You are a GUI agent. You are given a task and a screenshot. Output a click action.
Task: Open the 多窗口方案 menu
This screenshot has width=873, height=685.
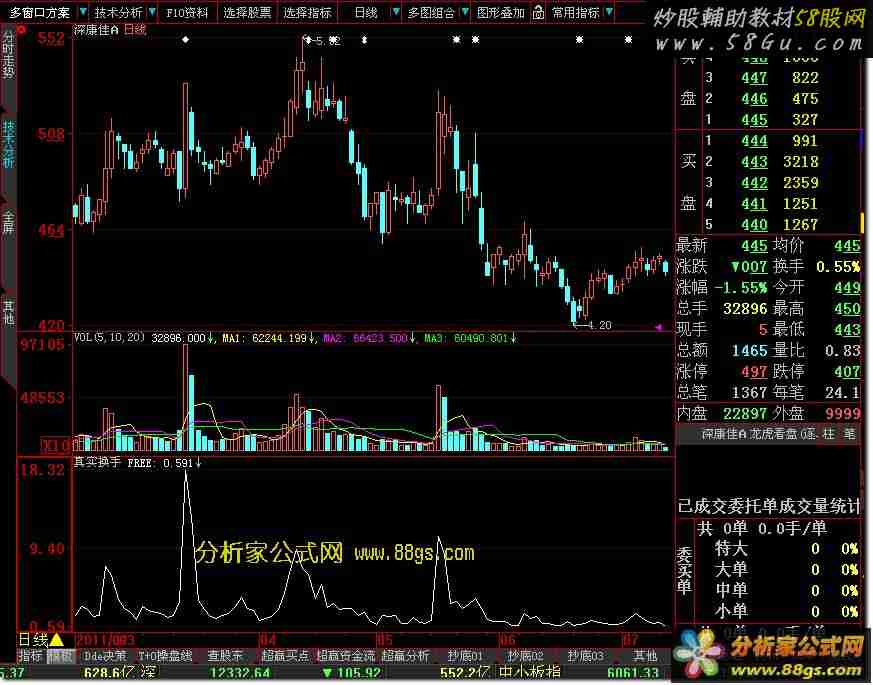tap(40, 12)
